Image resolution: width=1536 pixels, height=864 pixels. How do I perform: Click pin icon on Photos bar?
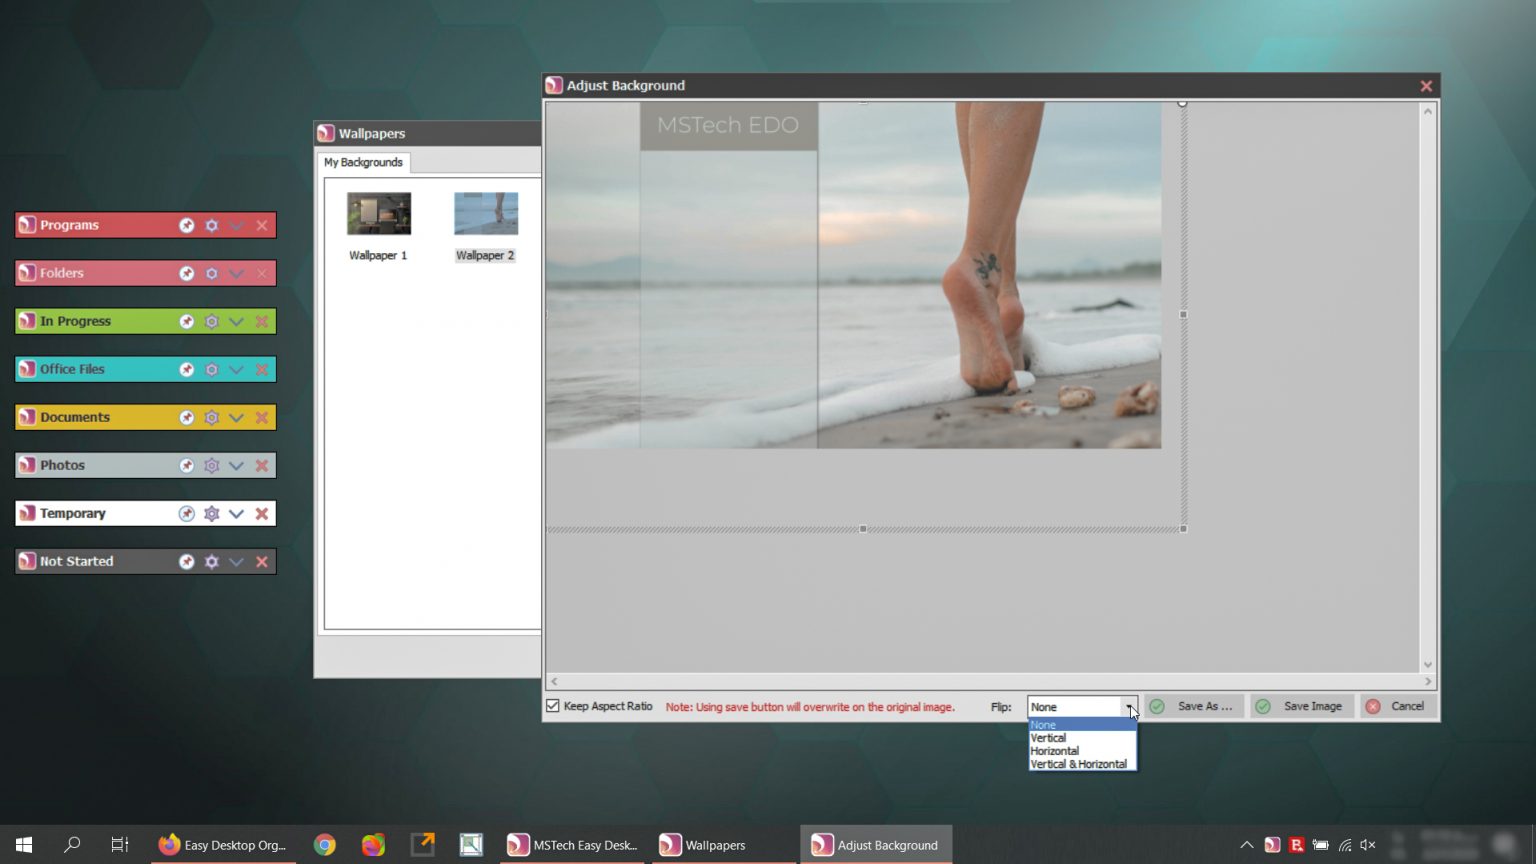(187, 465)
